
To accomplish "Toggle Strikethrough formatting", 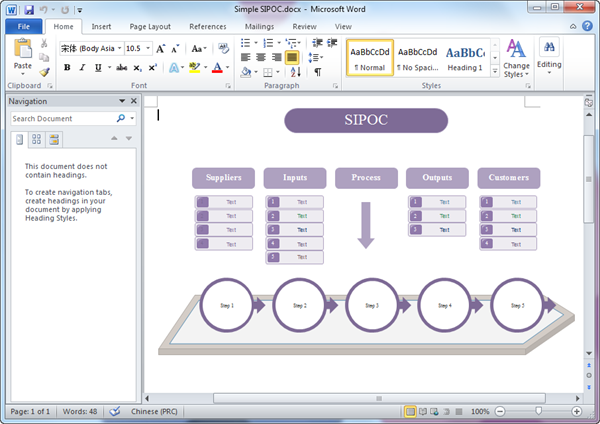I will point(121,67).
